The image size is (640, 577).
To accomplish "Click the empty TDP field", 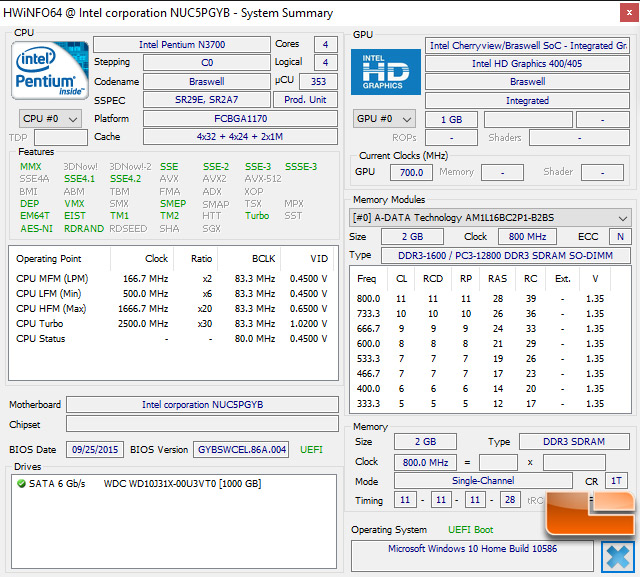I will click(x=61, y=138).
